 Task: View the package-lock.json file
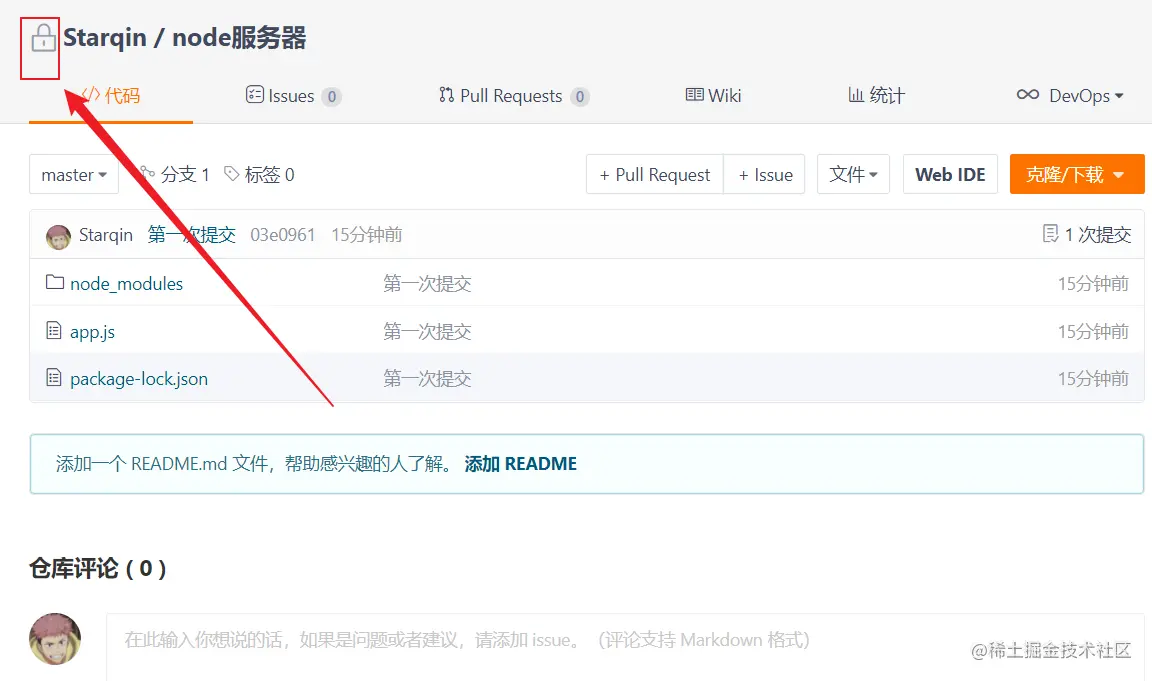[139, 378]
